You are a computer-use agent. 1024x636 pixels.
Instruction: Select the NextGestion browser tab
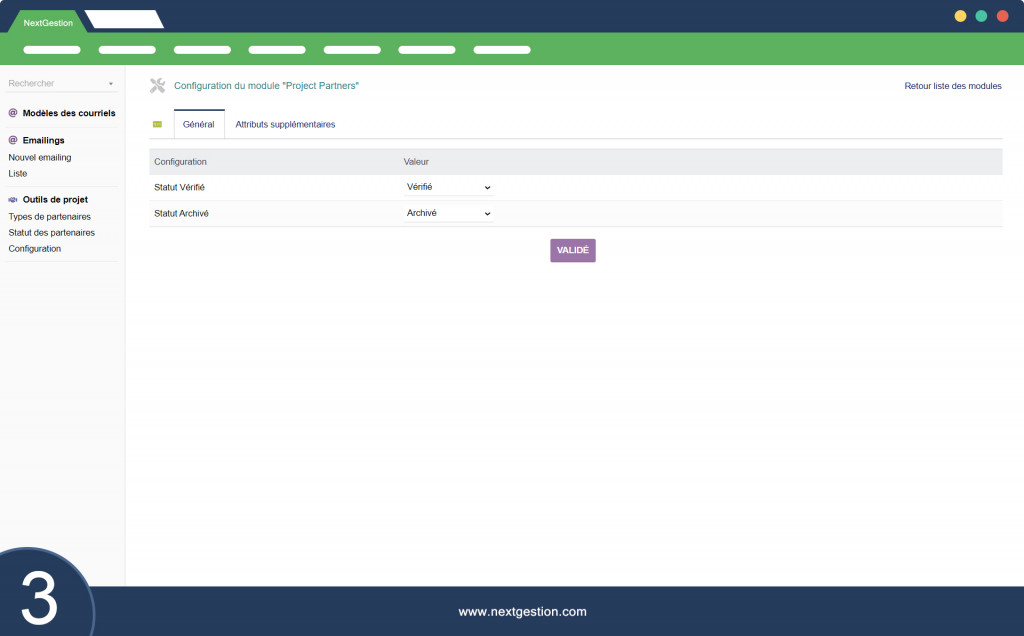(48, 22)
